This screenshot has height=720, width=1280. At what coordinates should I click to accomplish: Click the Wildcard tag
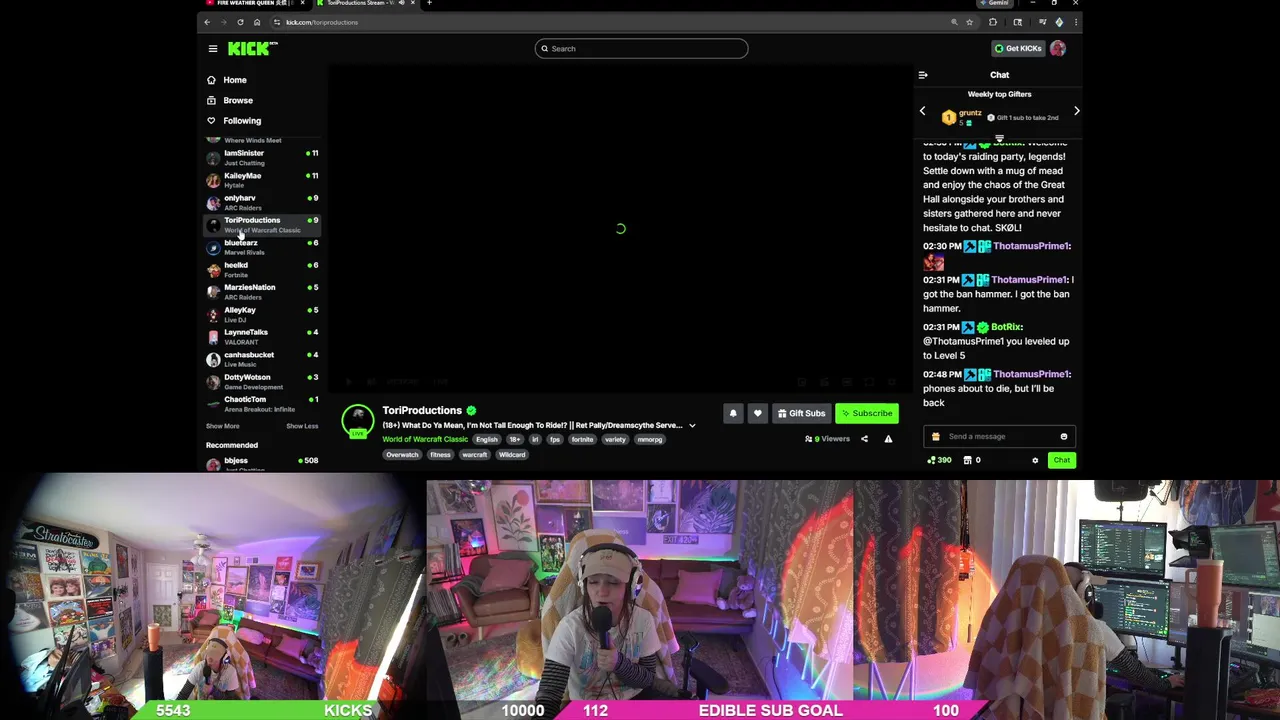click(511, 455)
